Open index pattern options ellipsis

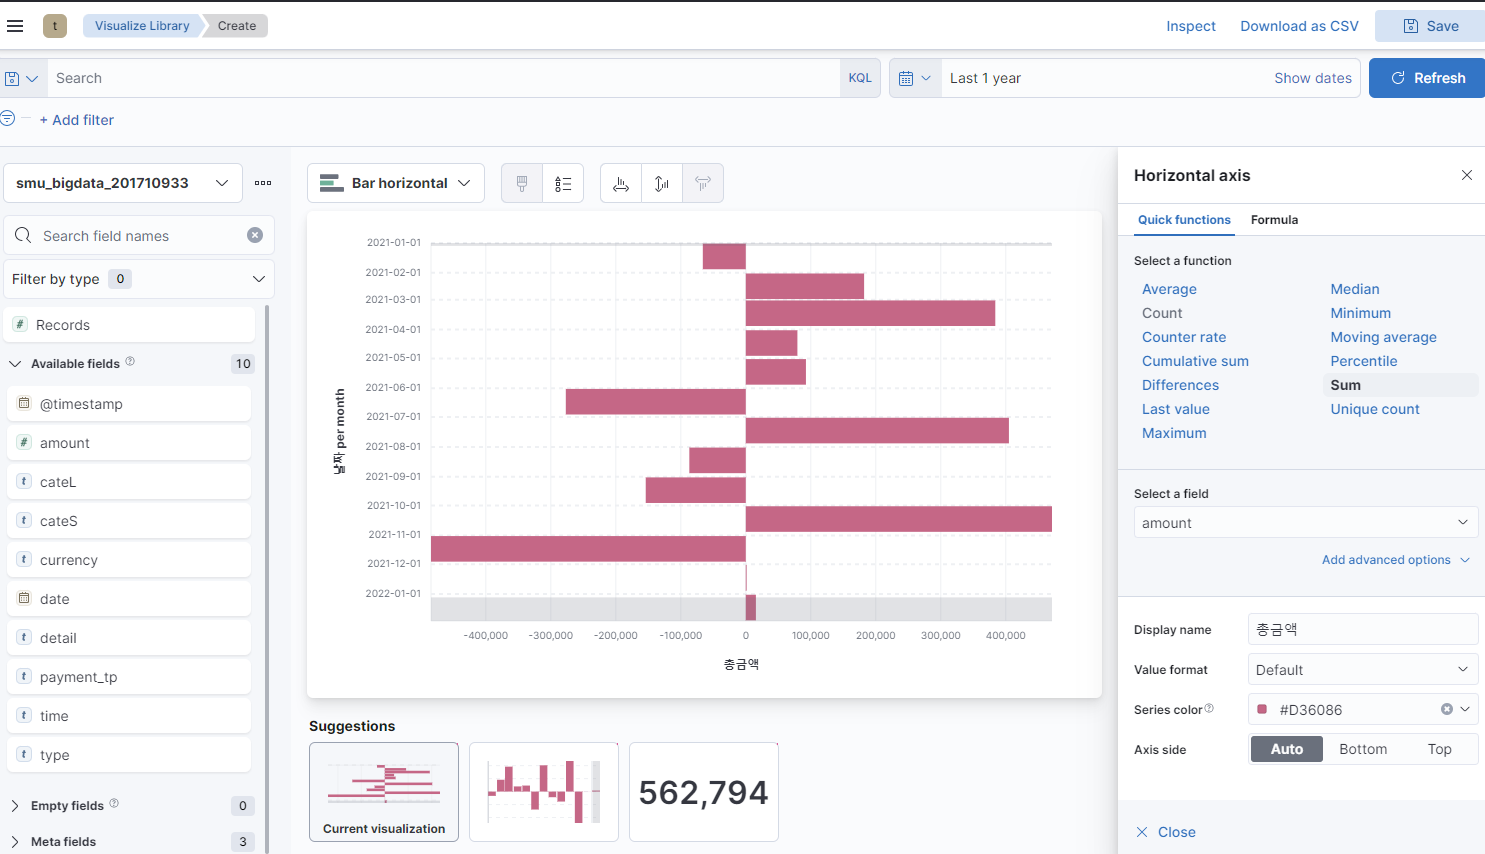263,183
